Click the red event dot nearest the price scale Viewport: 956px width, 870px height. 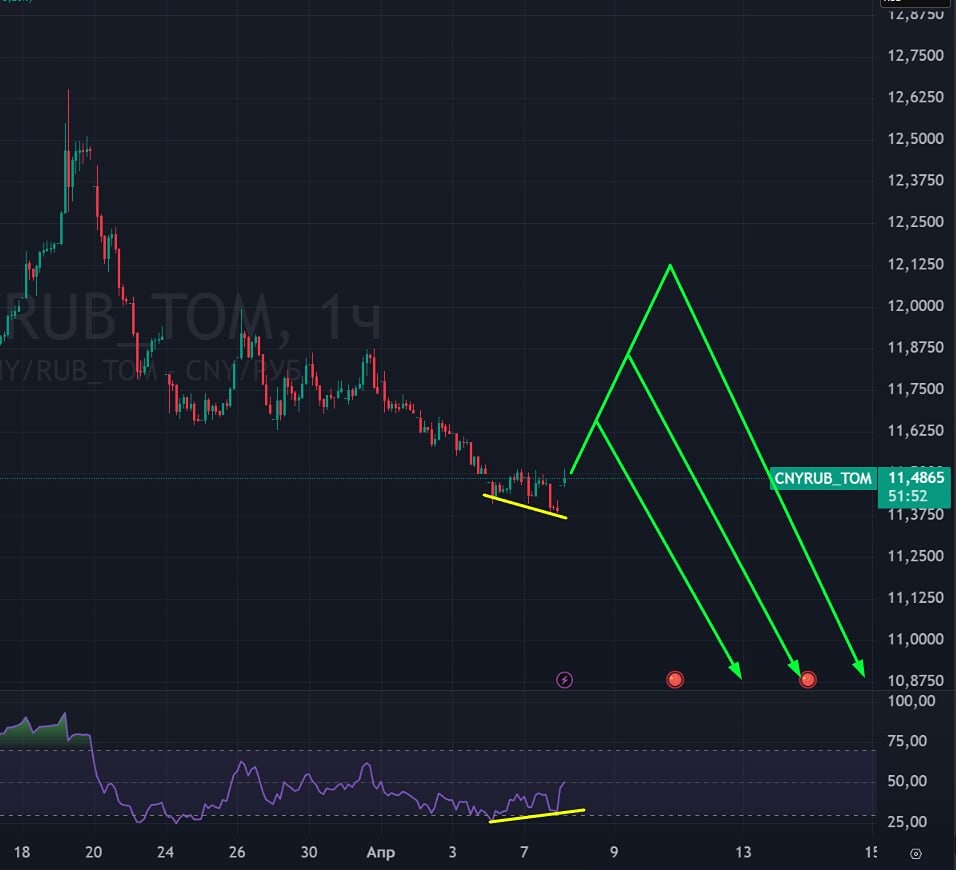(806, 679)
